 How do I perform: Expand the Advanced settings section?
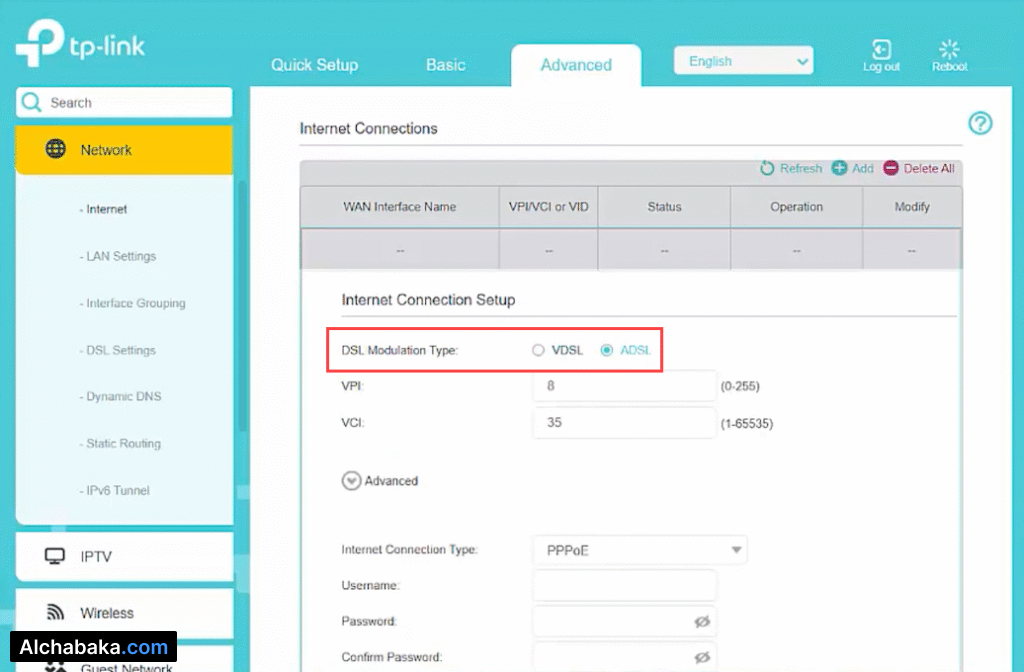351,481
